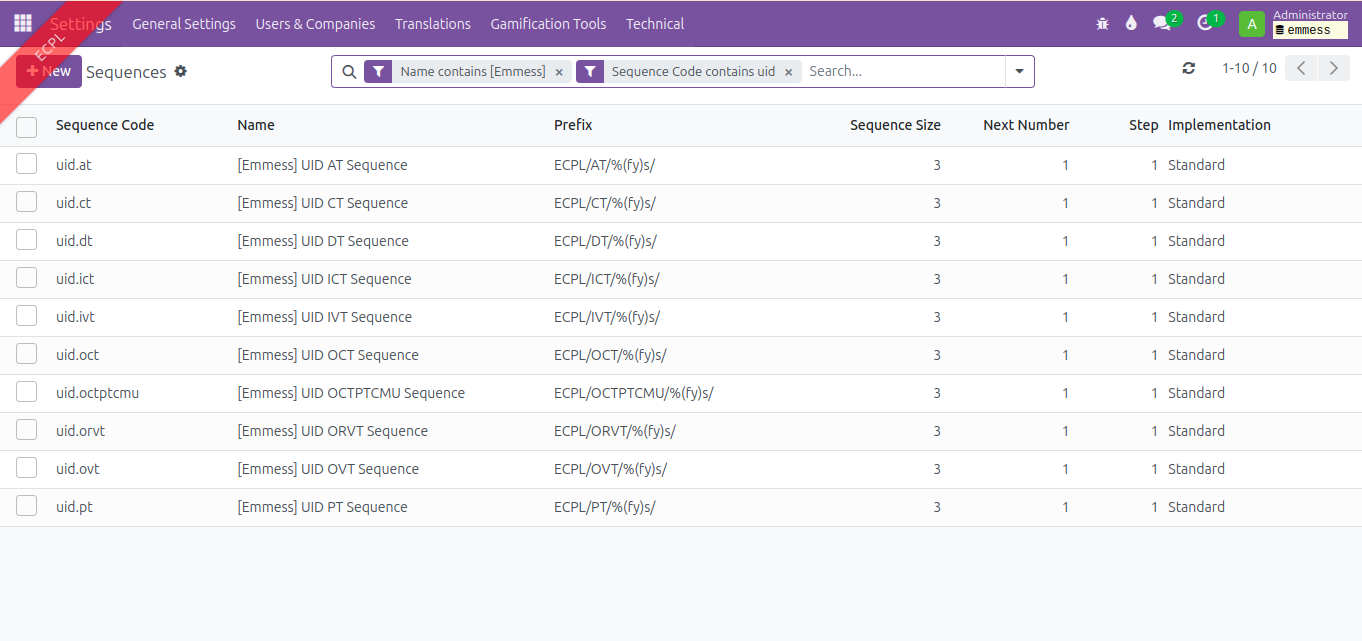Open the Technical menu
Image resolution: width=1362 pixels, height=641 pixels.
[x=654, y=23]
